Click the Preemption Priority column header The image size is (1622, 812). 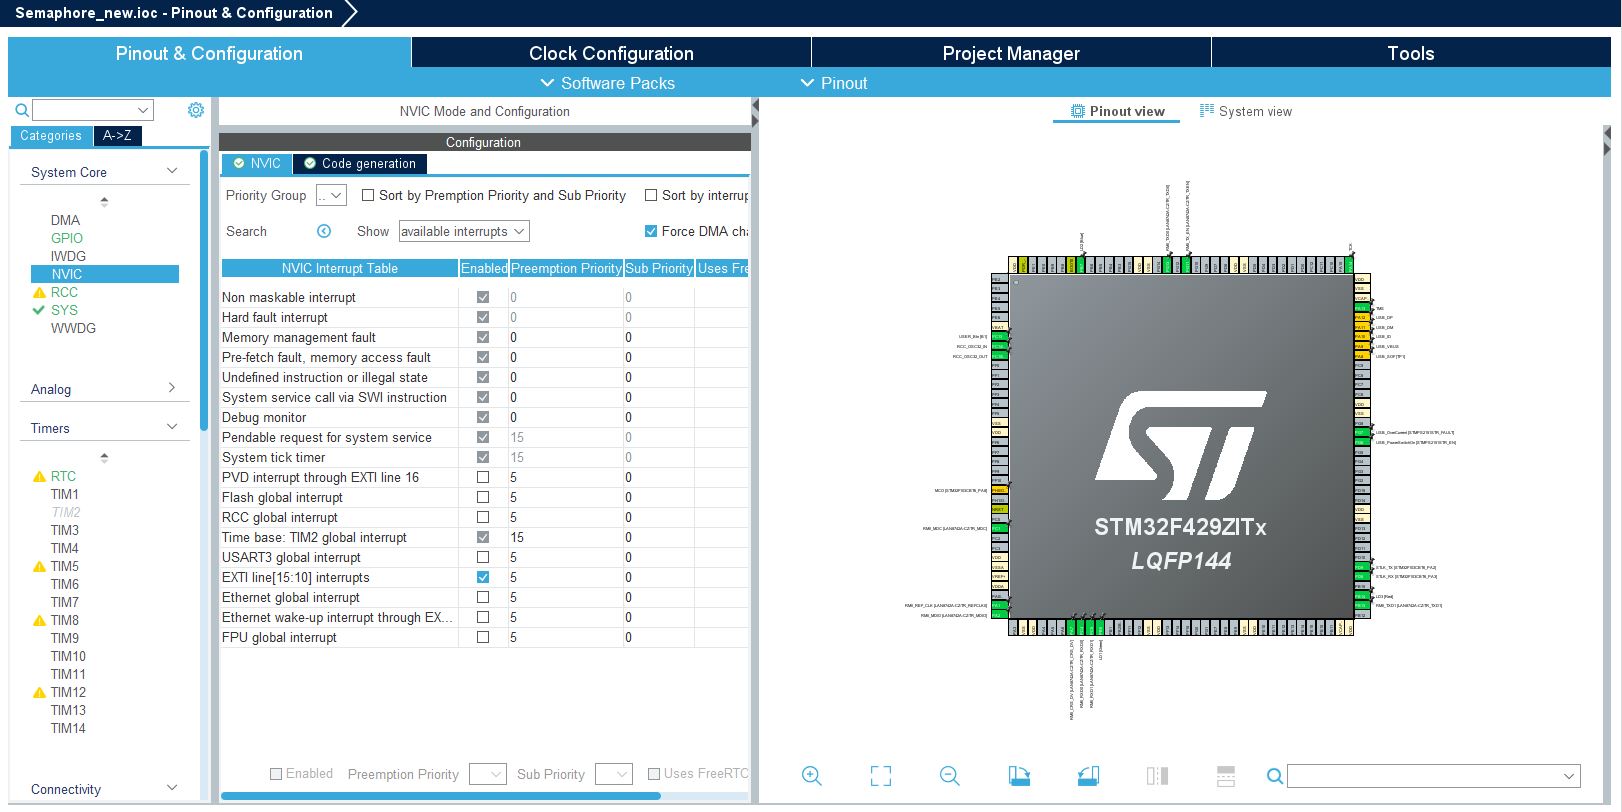(x=566, y=268)
